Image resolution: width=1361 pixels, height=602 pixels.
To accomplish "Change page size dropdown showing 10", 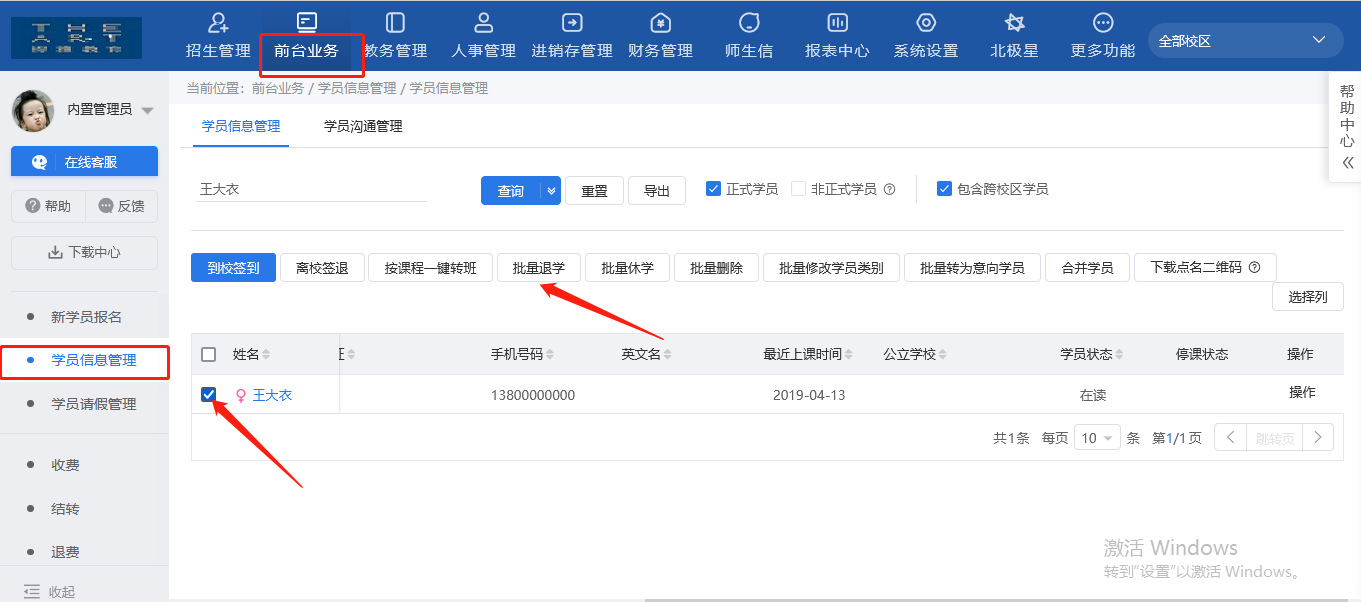I will [x=1097, y=438].
